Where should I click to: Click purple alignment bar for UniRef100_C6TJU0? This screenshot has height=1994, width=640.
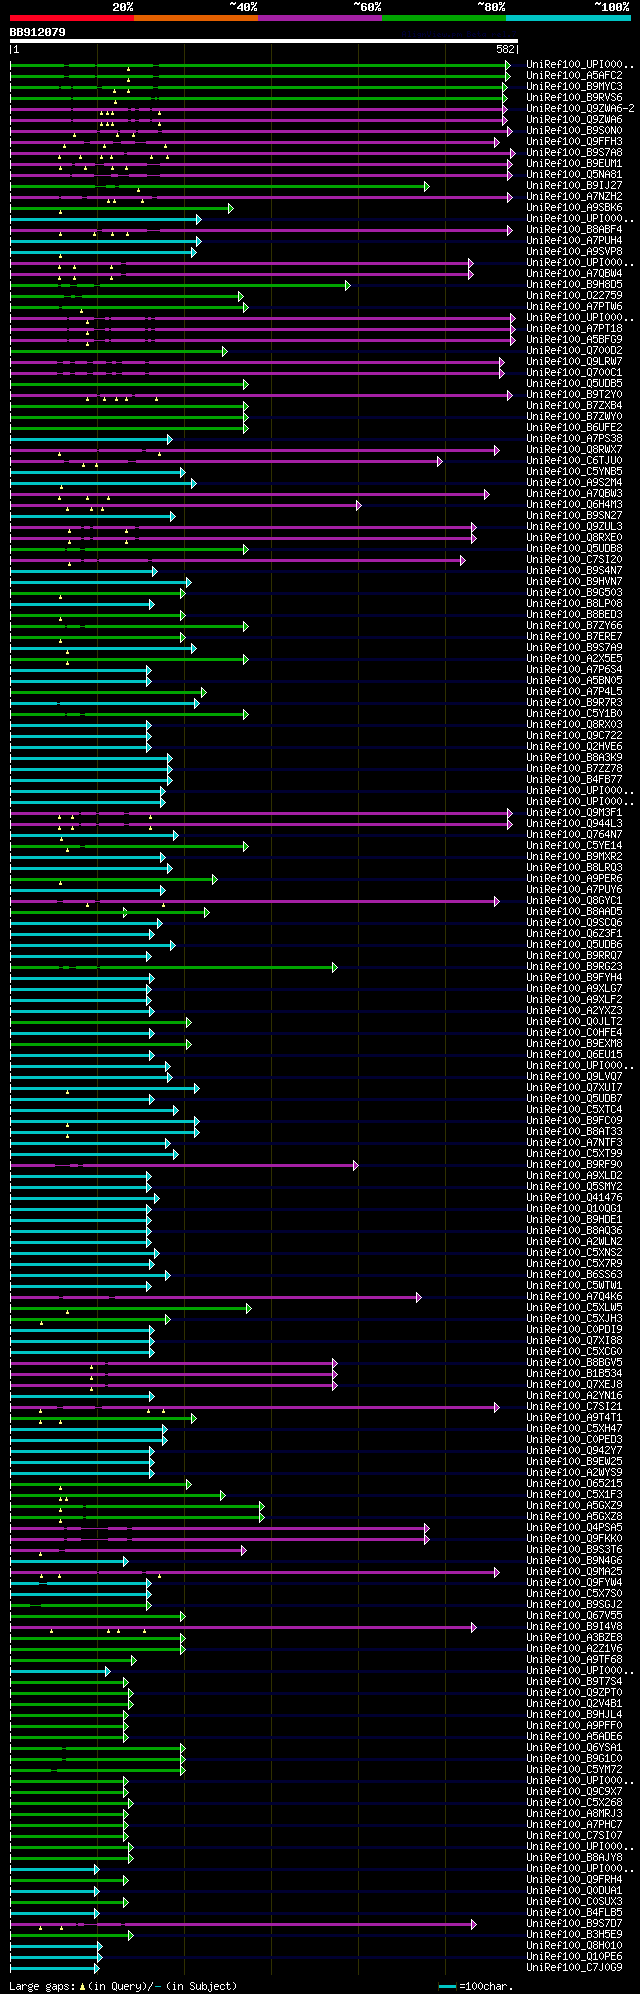click(226, 460)
